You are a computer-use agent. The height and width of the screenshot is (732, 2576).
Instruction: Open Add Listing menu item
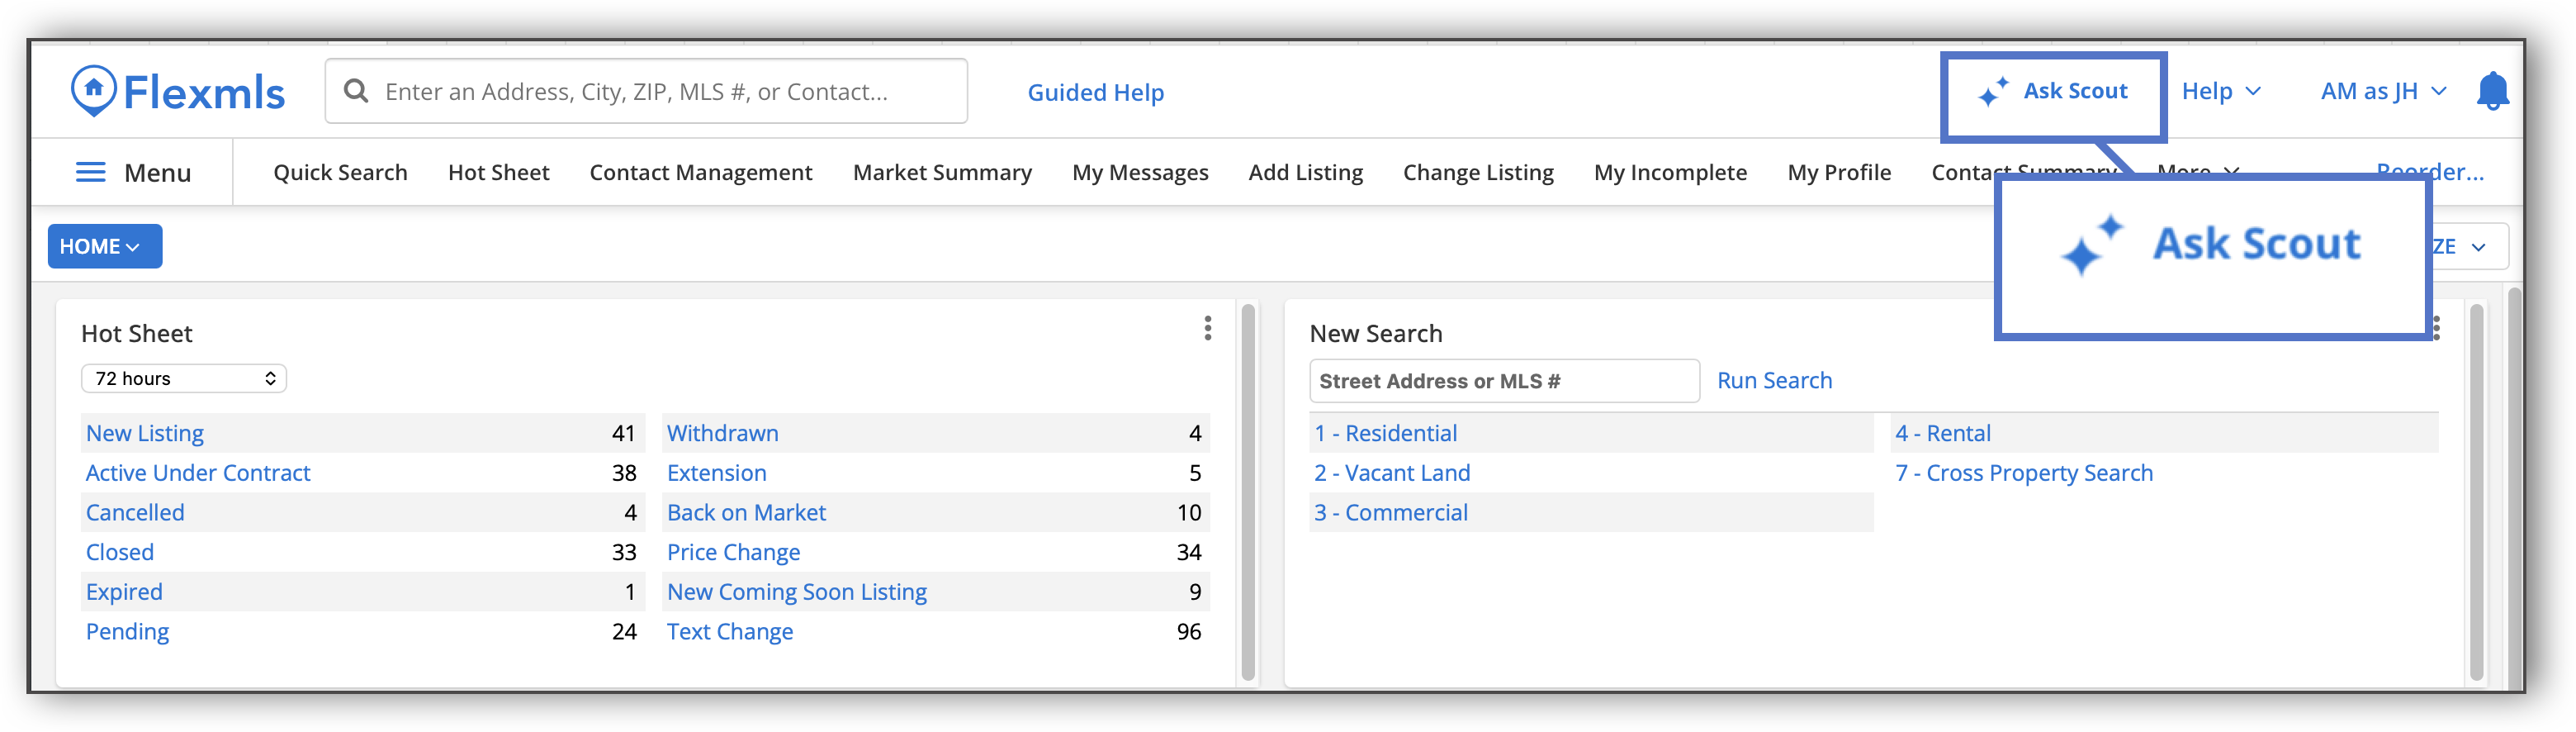click(1305, 172)
